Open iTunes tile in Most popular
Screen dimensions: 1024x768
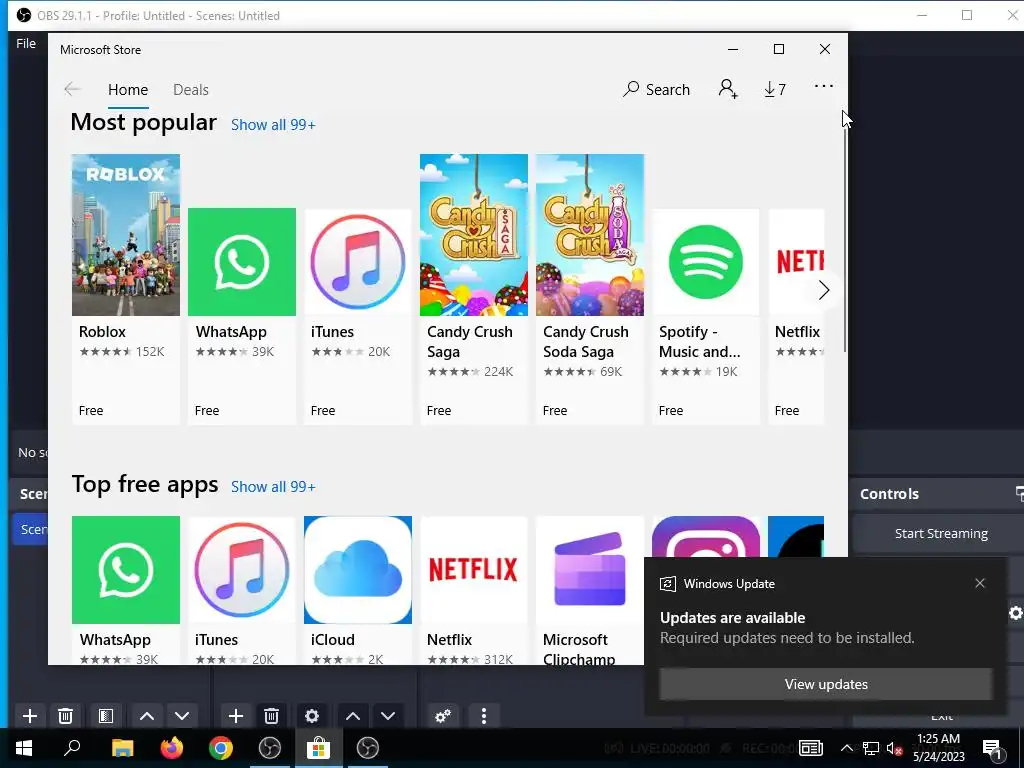(358, 316)
